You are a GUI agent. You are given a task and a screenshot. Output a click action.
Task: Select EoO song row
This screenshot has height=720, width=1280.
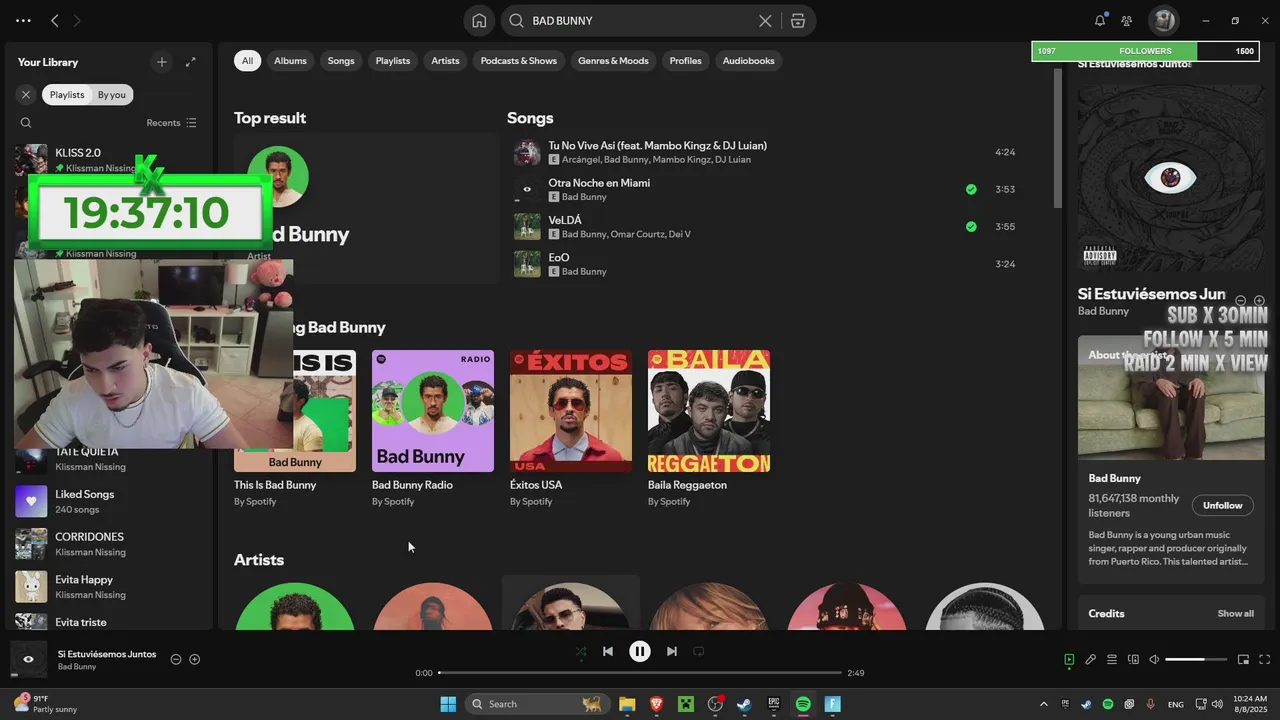point(765,264)
